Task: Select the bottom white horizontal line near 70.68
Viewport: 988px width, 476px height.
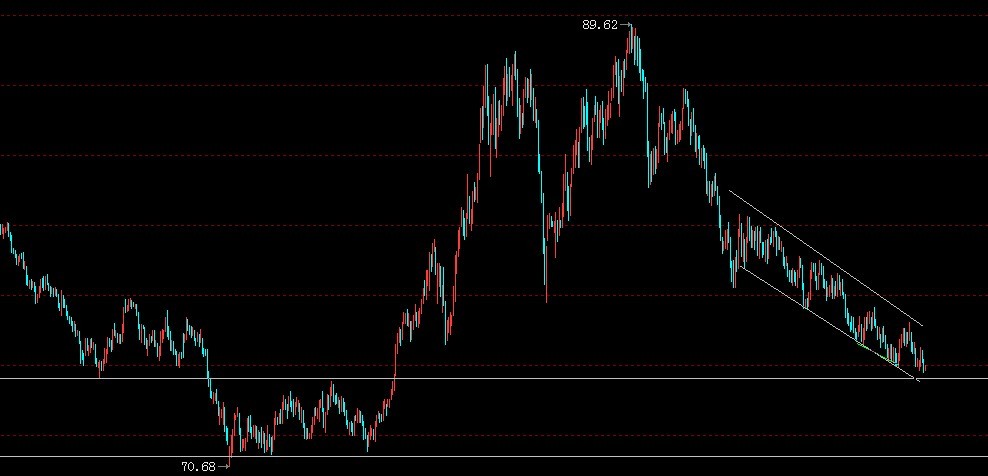Action: (494, 456)
